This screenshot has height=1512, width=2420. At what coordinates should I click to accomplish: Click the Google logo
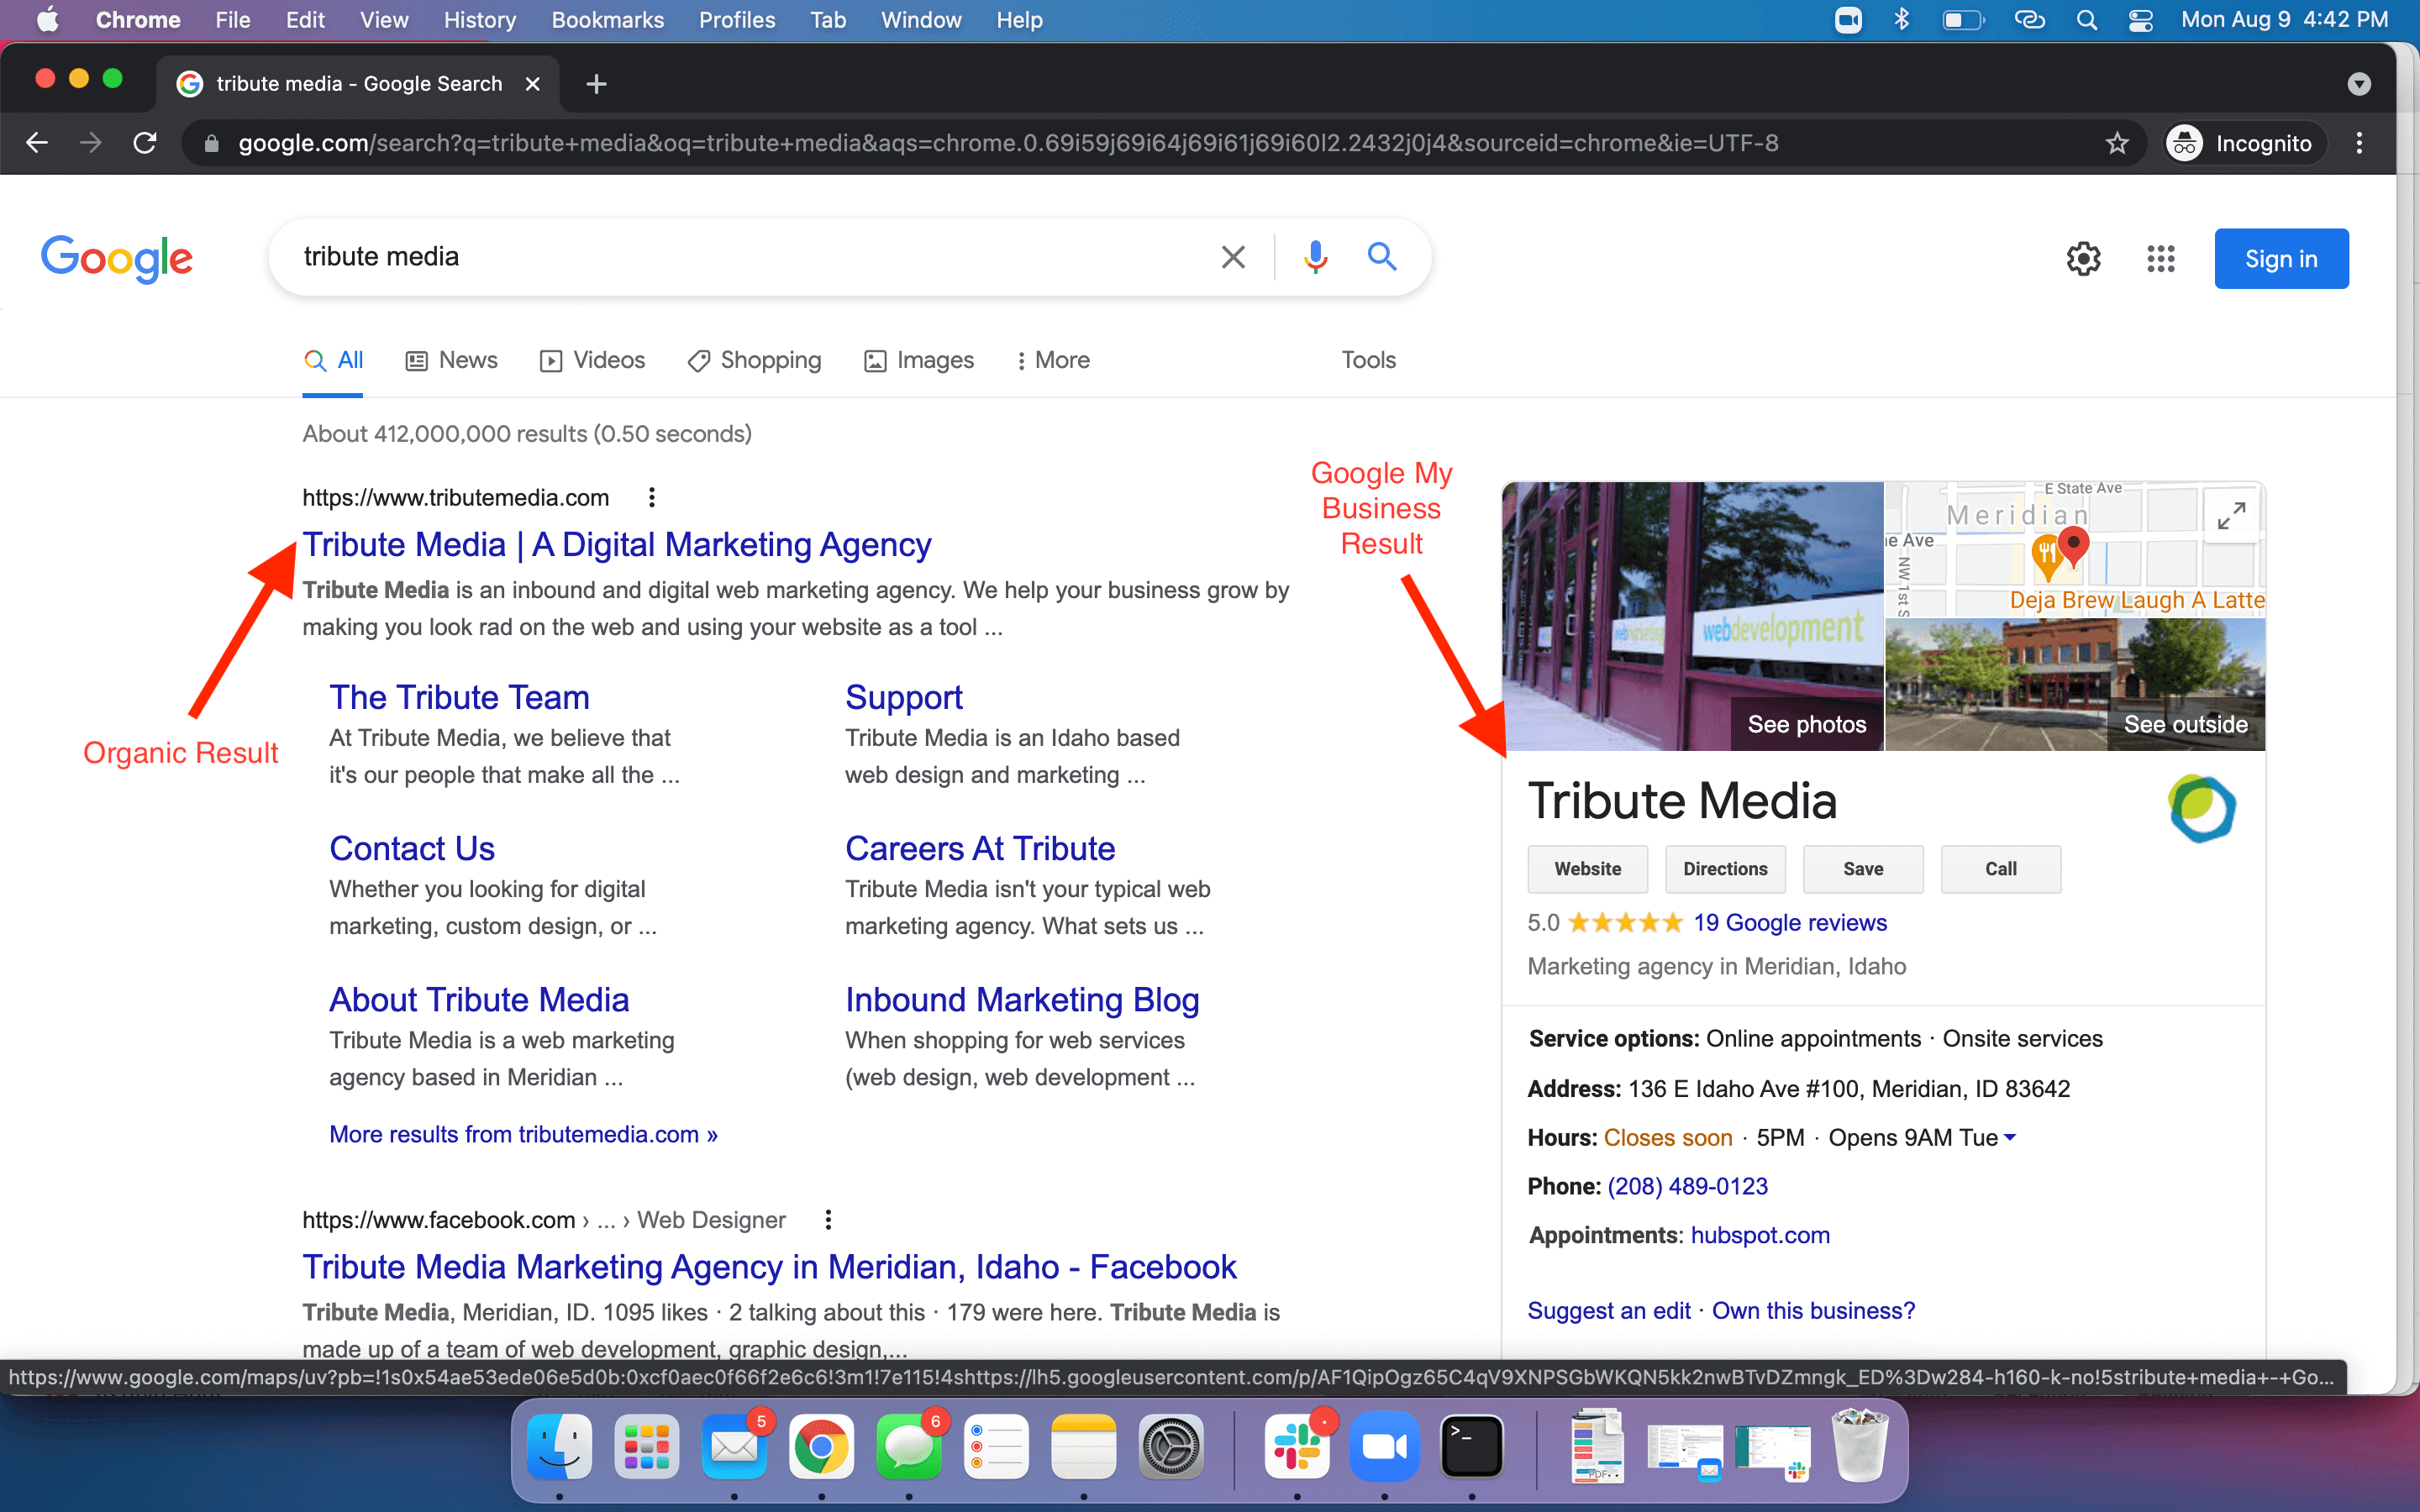click(x=117, y=259)
